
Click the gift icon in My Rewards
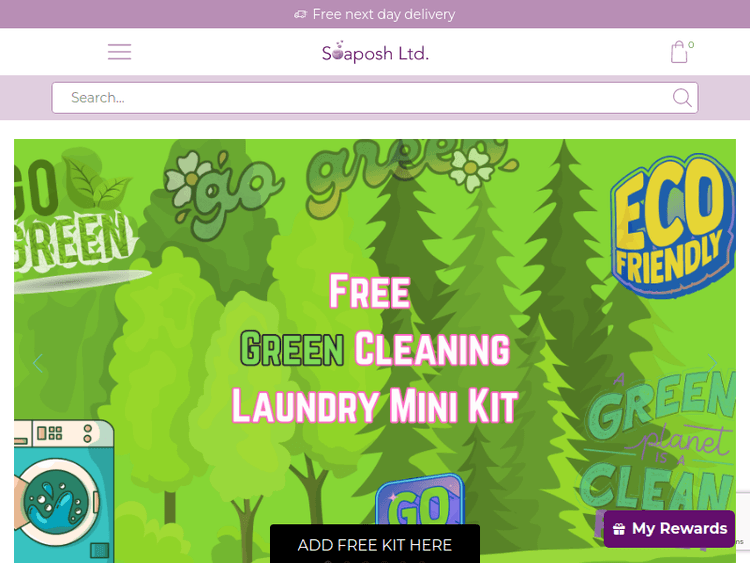(x=618, y=529)
